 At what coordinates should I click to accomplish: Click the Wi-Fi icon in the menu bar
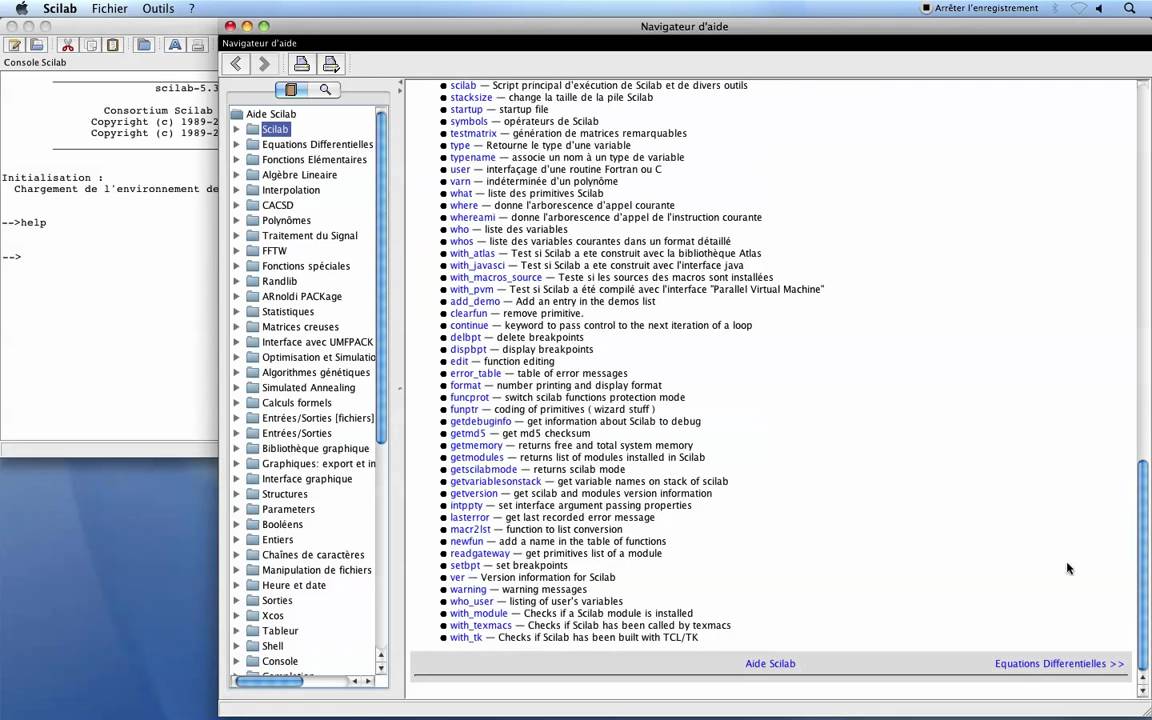(x=1078, y=8)
